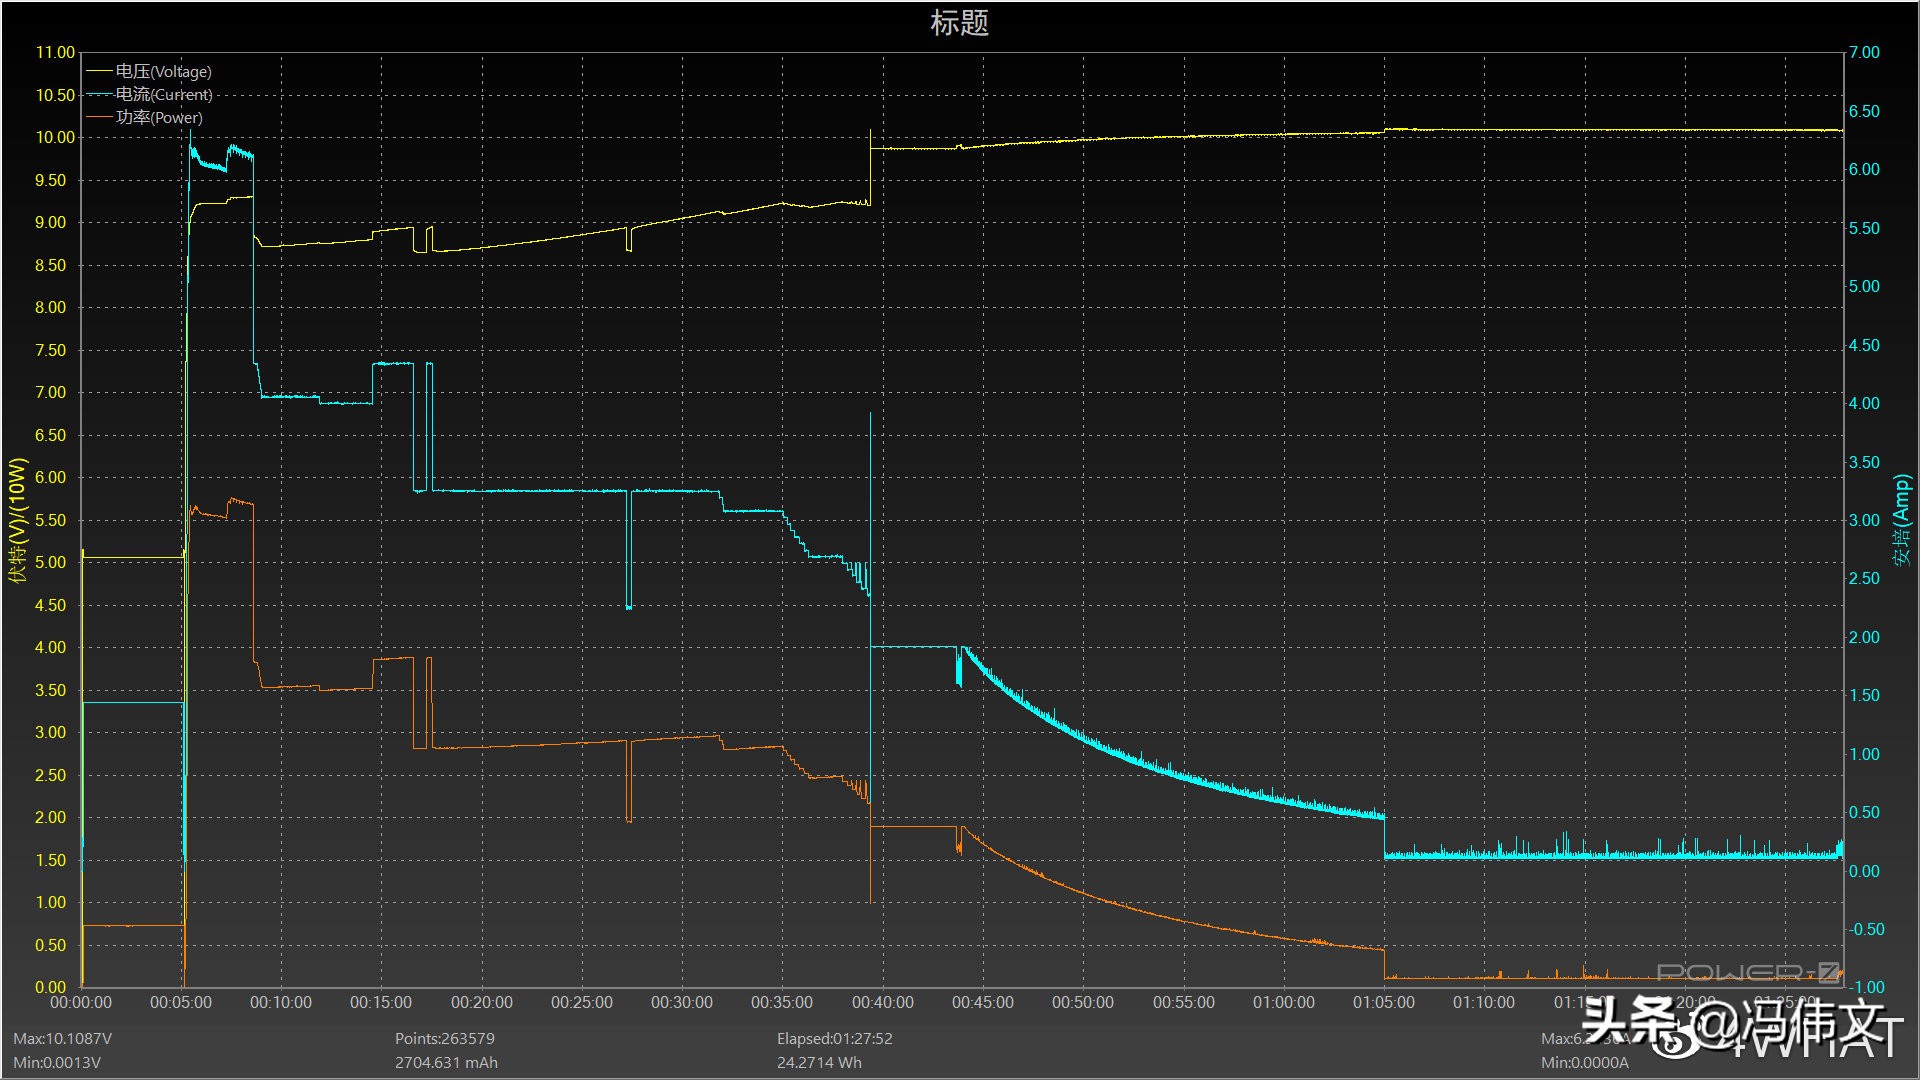Click the chart title 标题
1920x1080 pixels.
959,23
